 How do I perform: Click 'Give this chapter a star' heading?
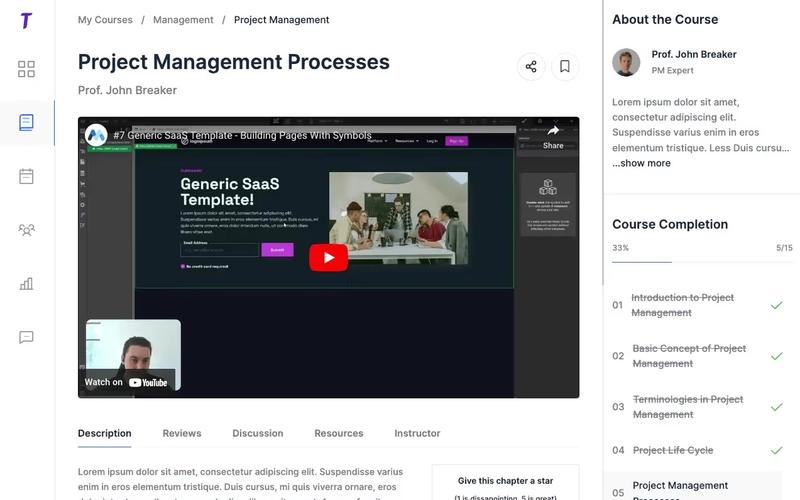[506, 481]
